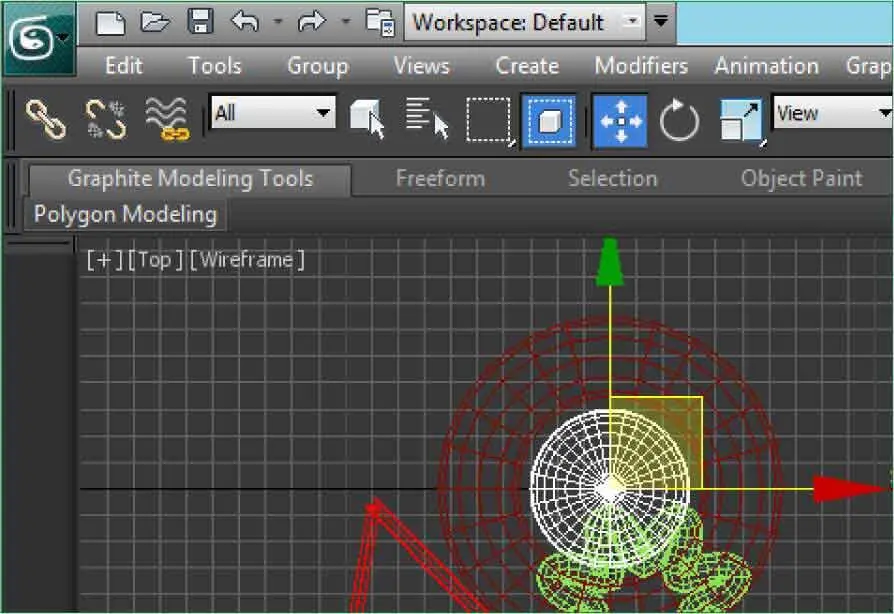This screenshot has height=614, width=894.
Task: Save the current scene
Action: [x=200, y=22]
